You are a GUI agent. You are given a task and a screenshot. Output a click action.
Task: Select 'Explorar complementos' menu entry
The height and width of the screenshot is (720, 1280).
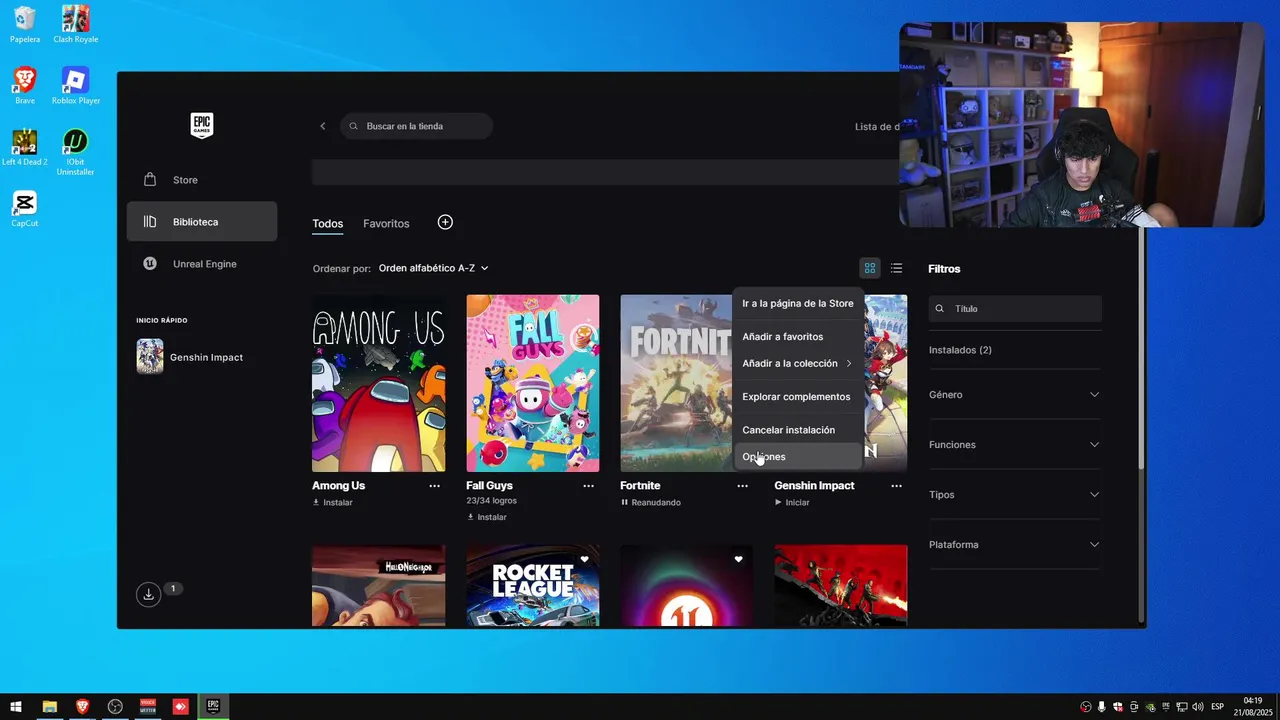[x=797, y=397]
